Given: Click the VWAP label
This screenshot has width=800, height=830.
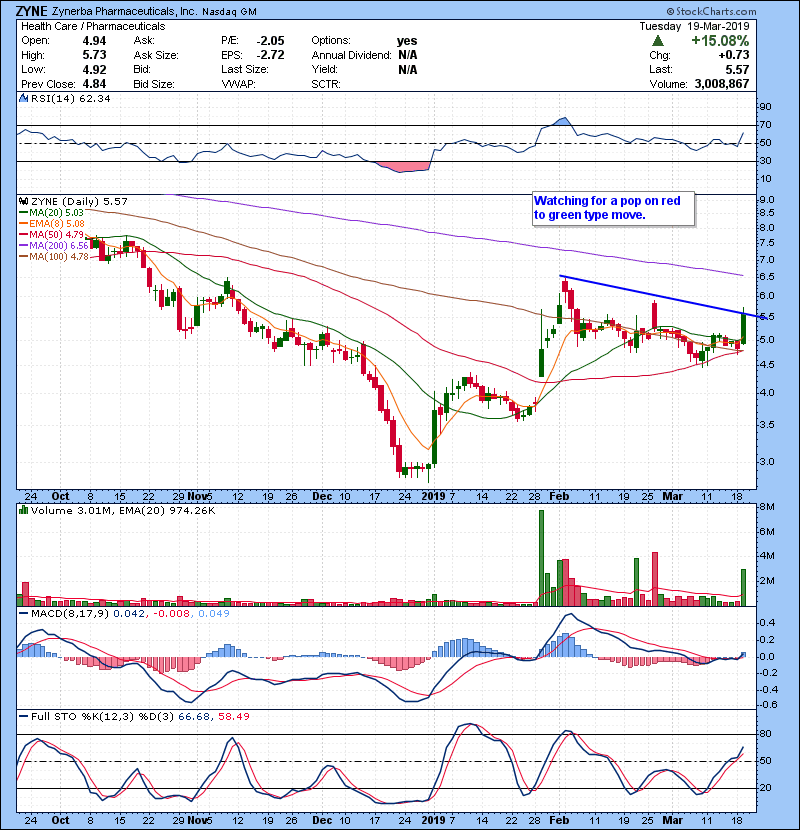Looking at the screenshot, I should [238, 84].
